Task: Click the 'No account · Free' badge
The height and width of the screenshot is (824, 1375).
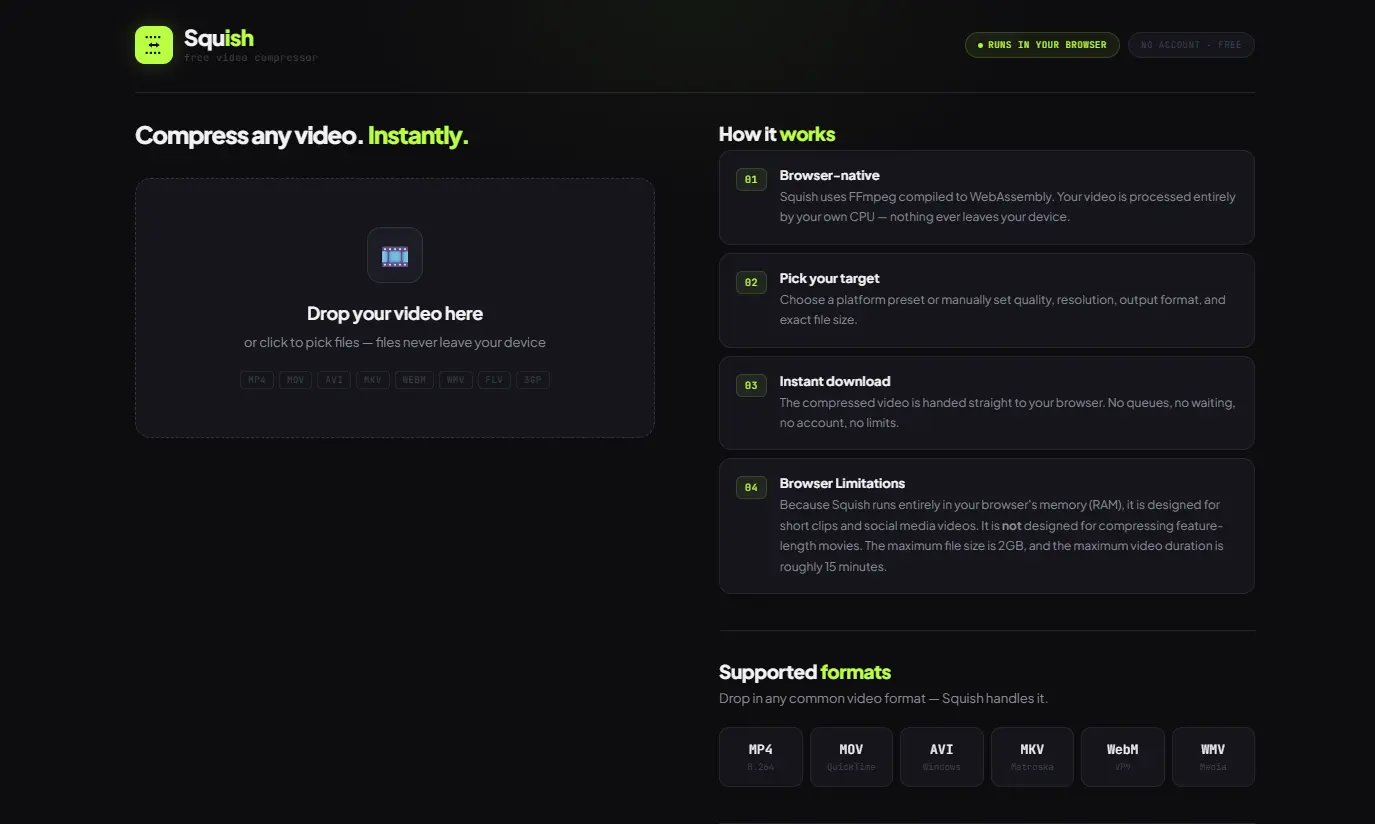Action: [x=1191, y=45]
